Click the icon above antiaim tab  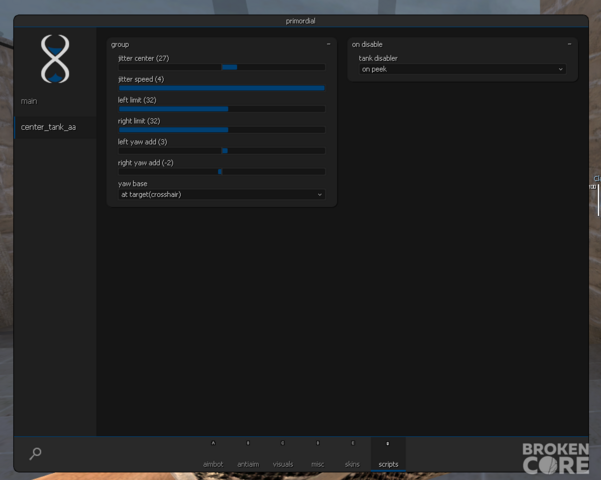[248, 443]
